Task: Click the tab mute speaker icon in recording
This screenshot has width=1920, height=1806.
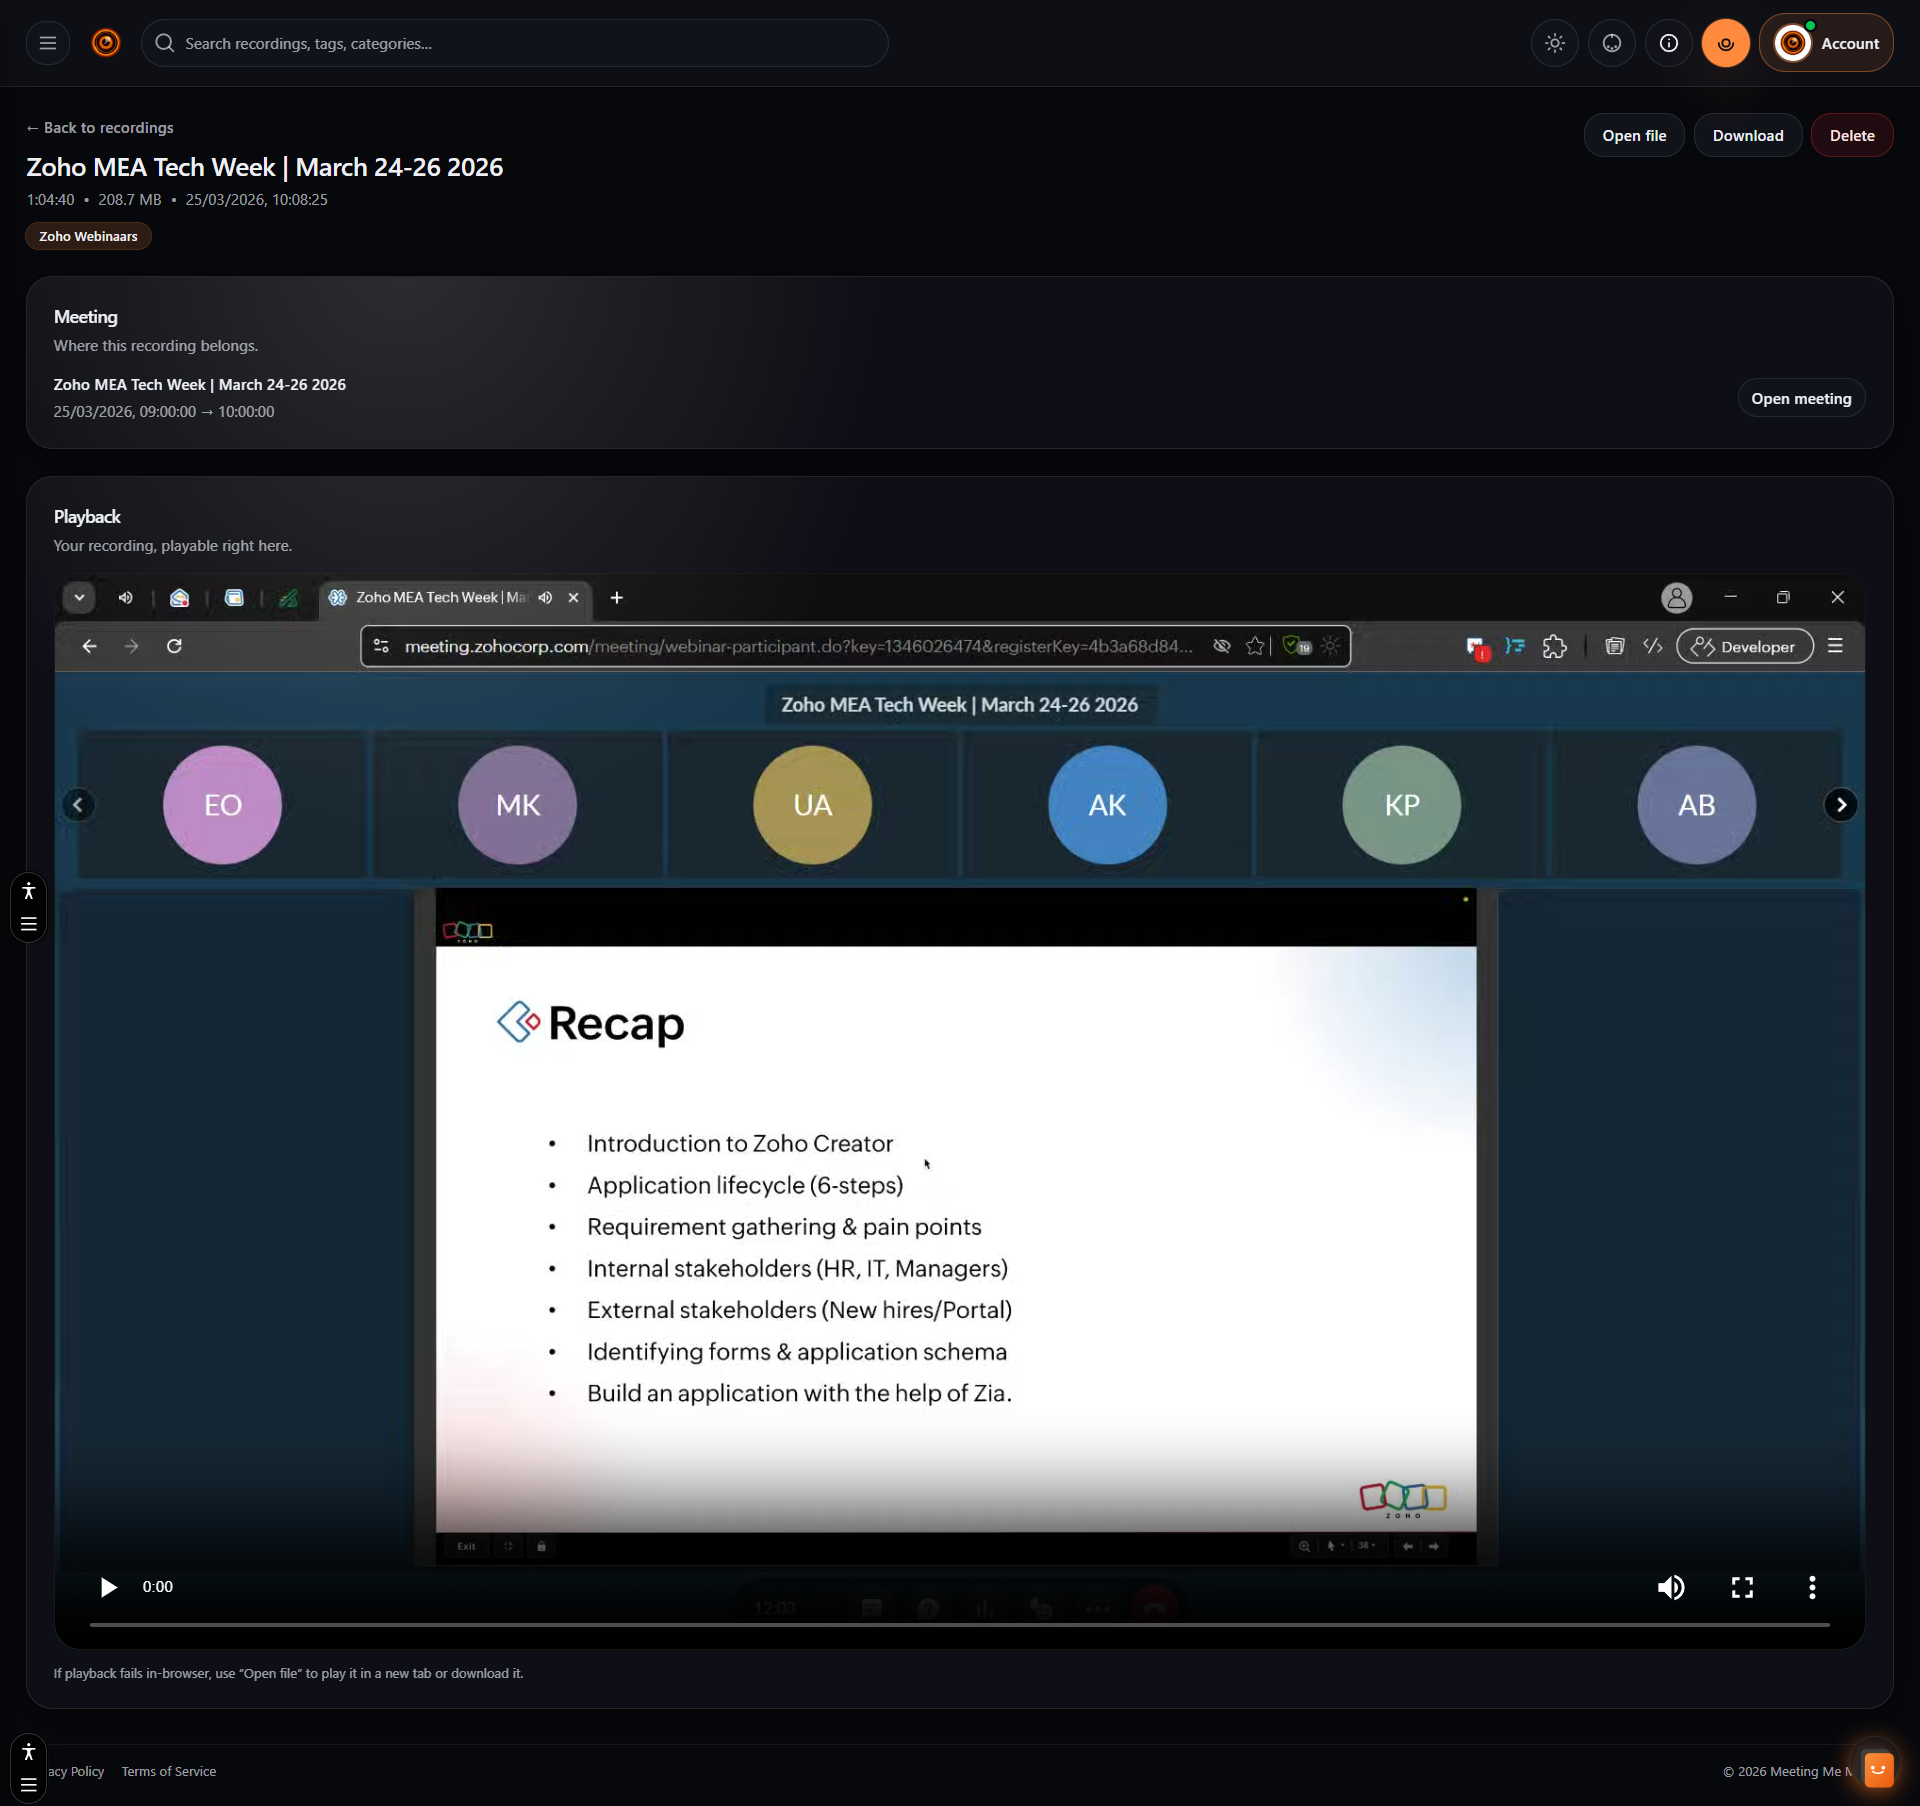Action: coord(545,598)
